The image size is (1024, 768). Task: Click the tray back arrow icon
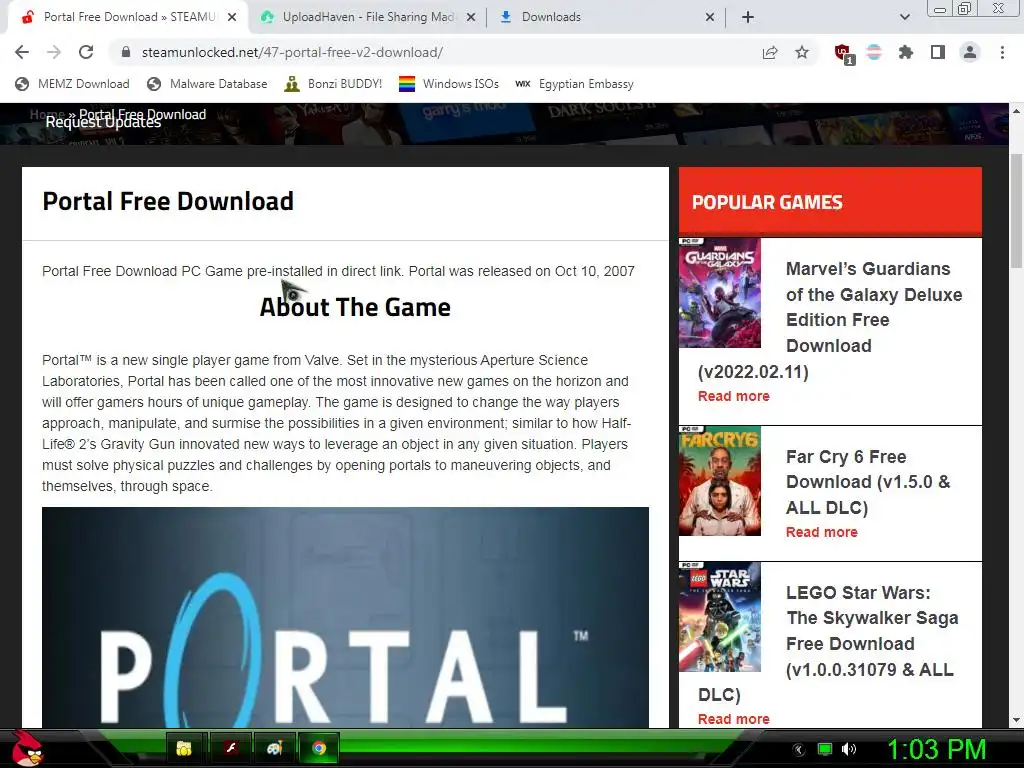pos(799,750)
